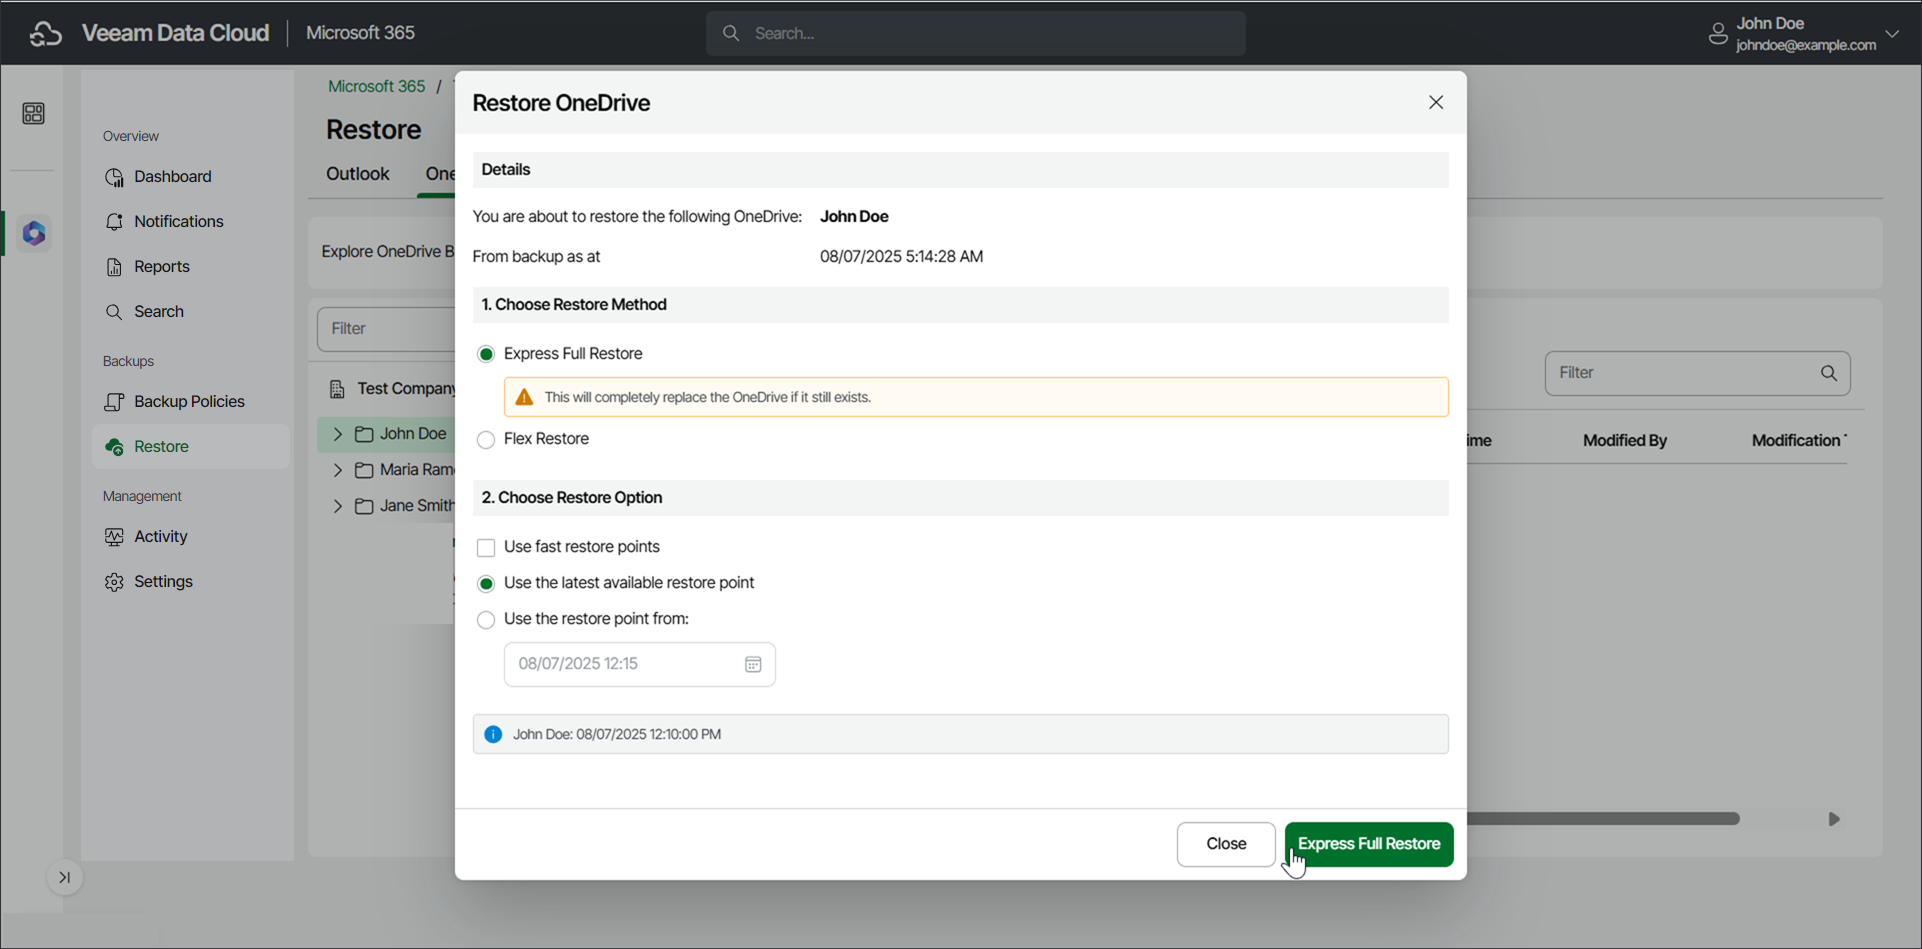Viewport: 1922px width, 949px height.
Task: Enable the Use fast restore points checkbox
Action: coord(486,548)
